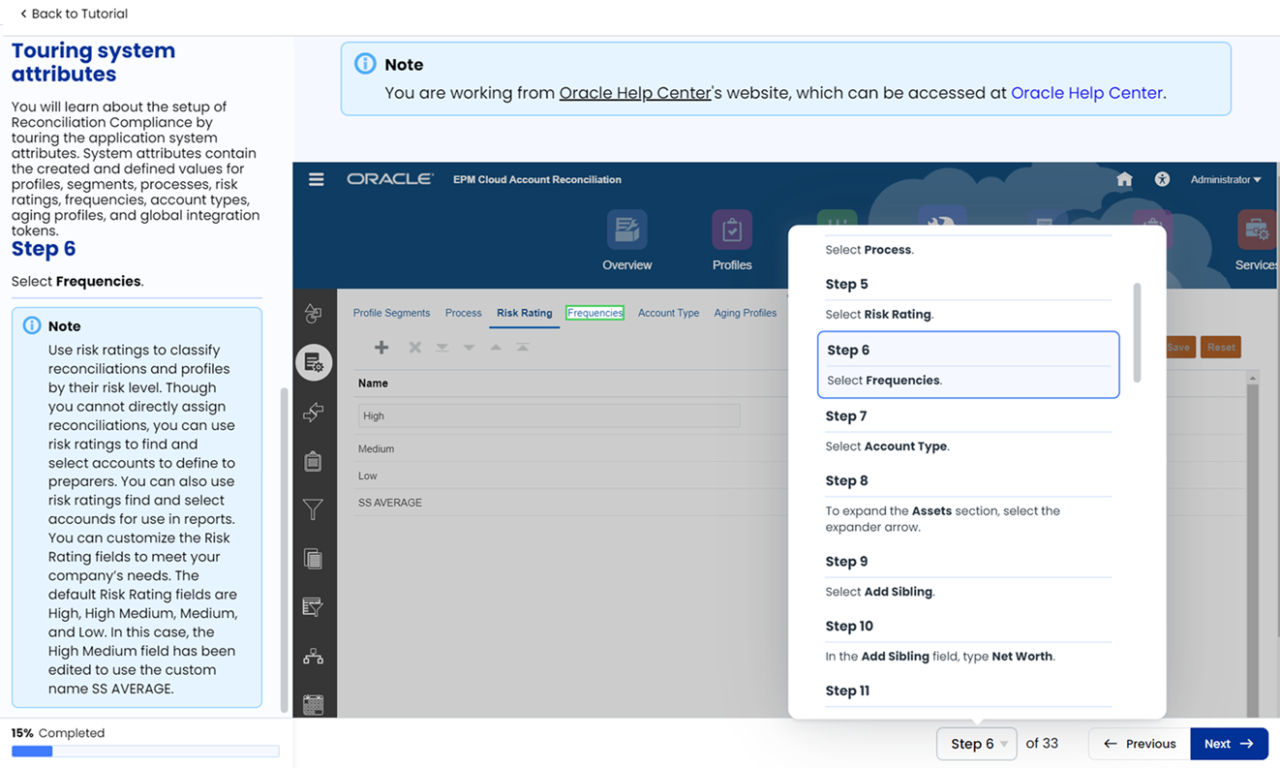Image resolution: width=1280 pixels, height=768 pixels.
Task: Follow the blue Oracle Help Center link
Action: pos(1086,92)
